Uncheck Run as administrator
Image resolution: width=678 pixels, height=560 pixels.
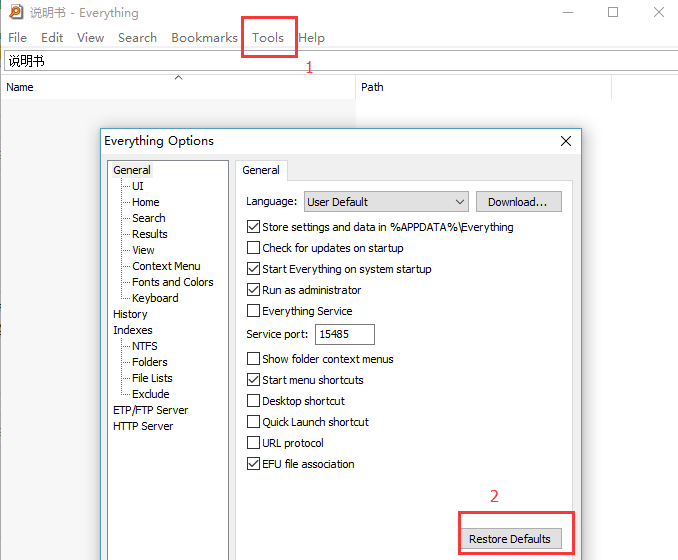tap(253, 290)
